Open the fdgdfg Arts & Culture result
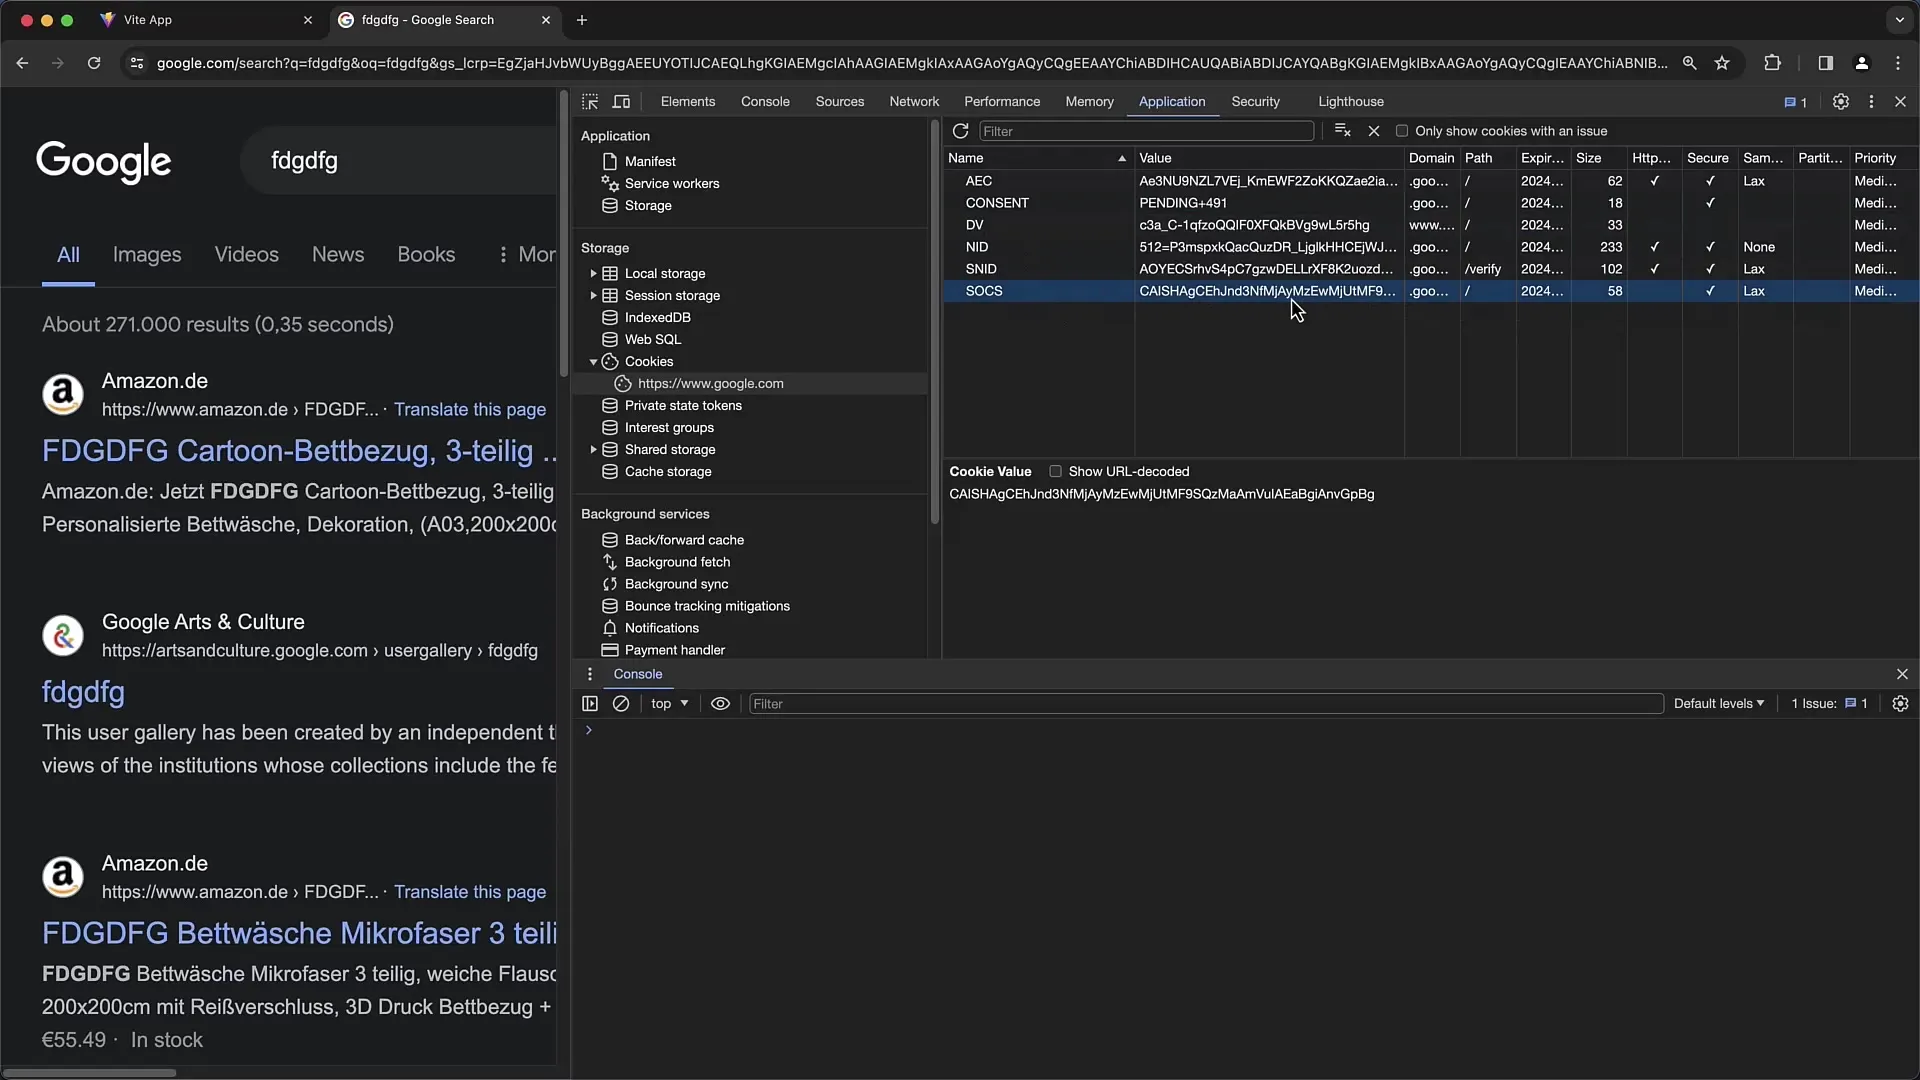 [x=83, y=692]
